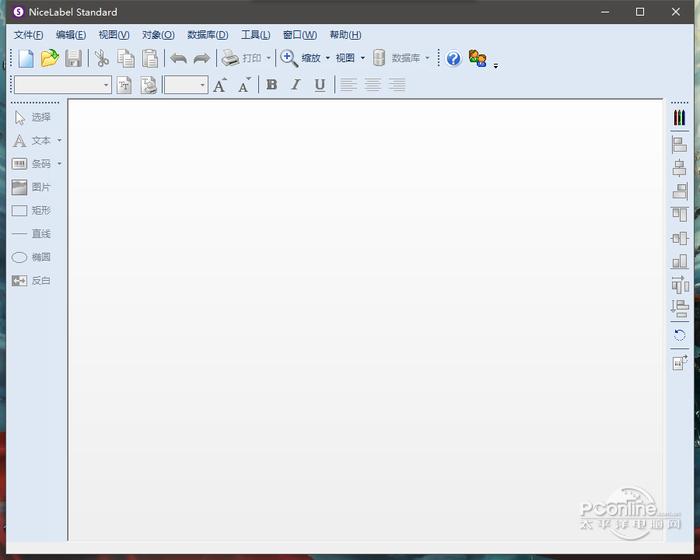Click the Cut scissors icon
The height and width of the screenshot is (560, 700).
[x=102, y=59]
